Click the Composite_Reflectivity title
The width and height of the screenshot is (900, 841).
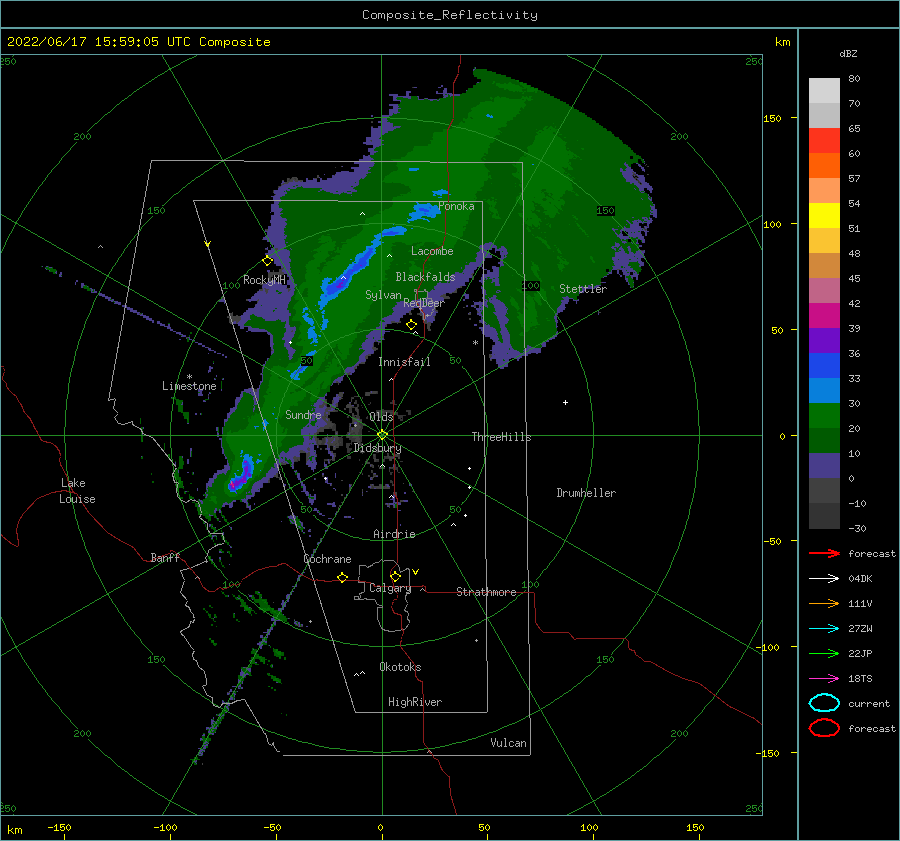click(449, 15)
